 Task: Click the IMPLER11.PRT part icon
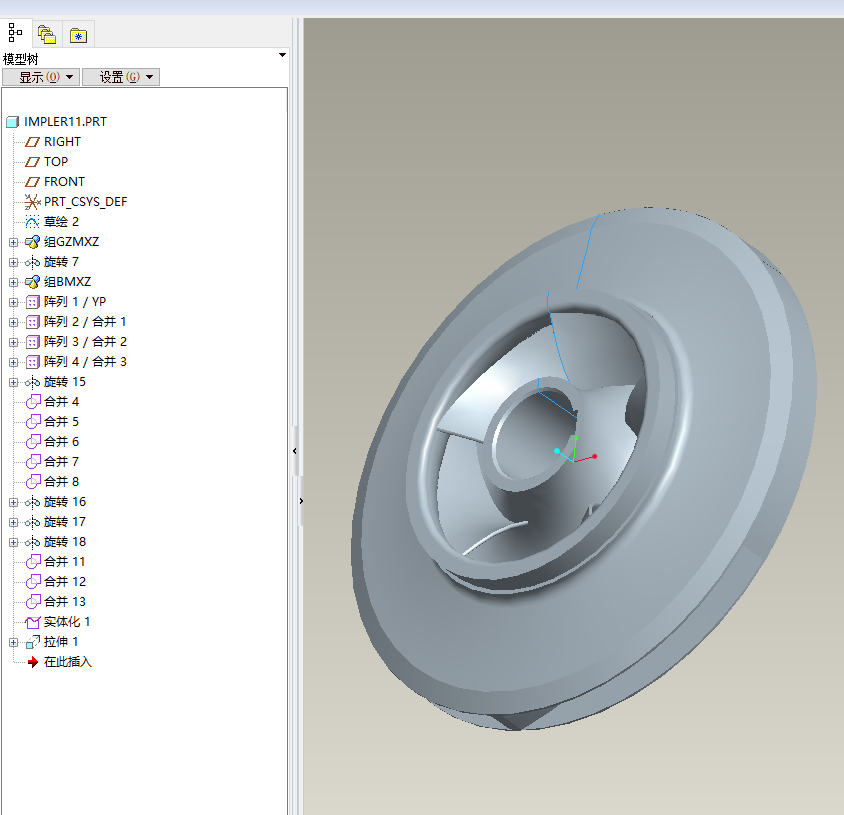click(13, 122)
